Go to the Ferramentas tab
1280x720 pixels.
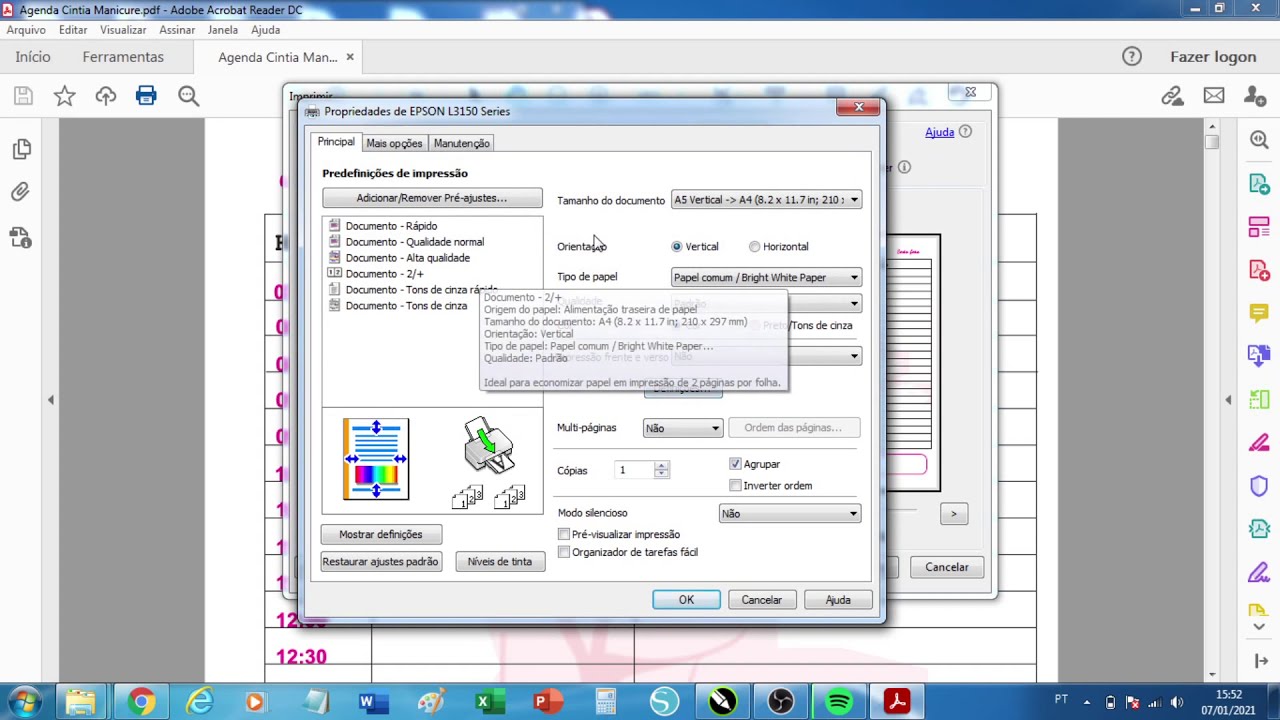click(123, 57)
